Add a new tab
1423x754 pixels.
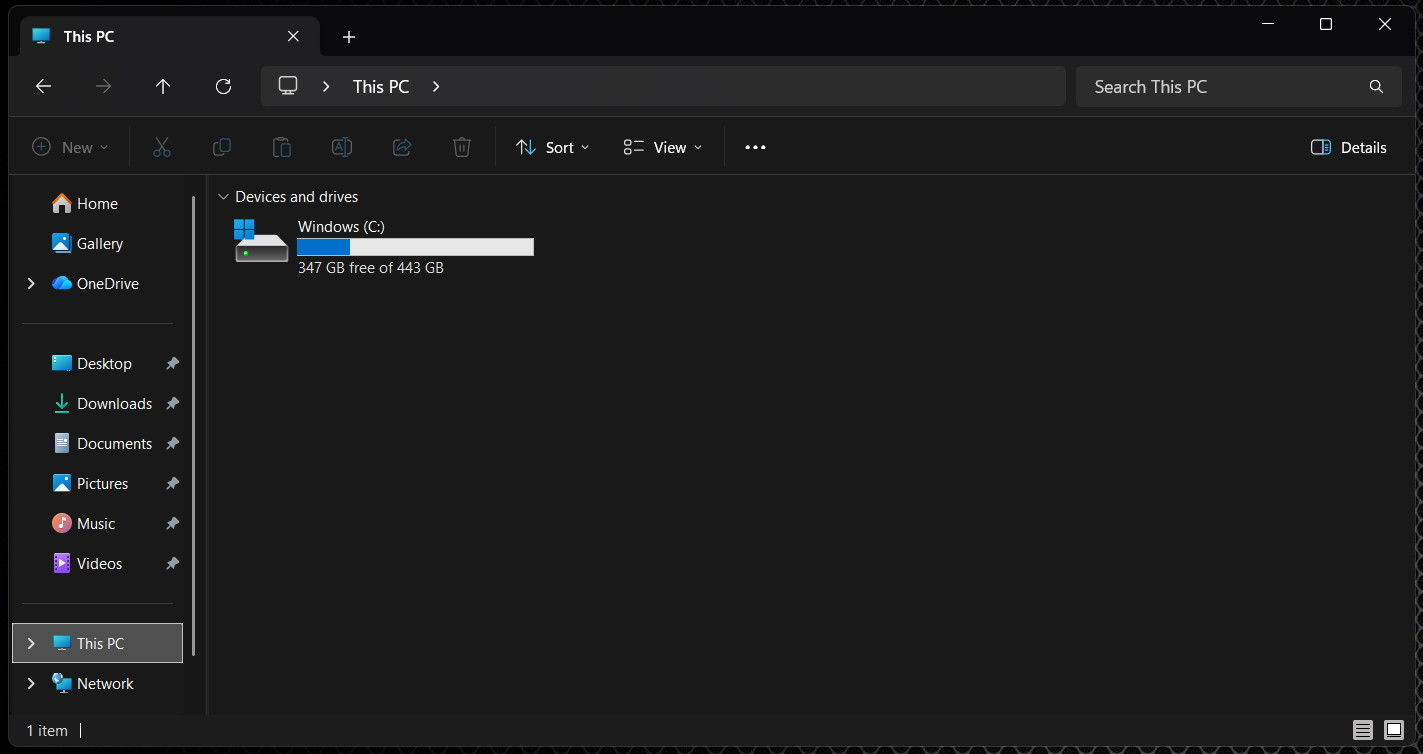pos(348,37)
